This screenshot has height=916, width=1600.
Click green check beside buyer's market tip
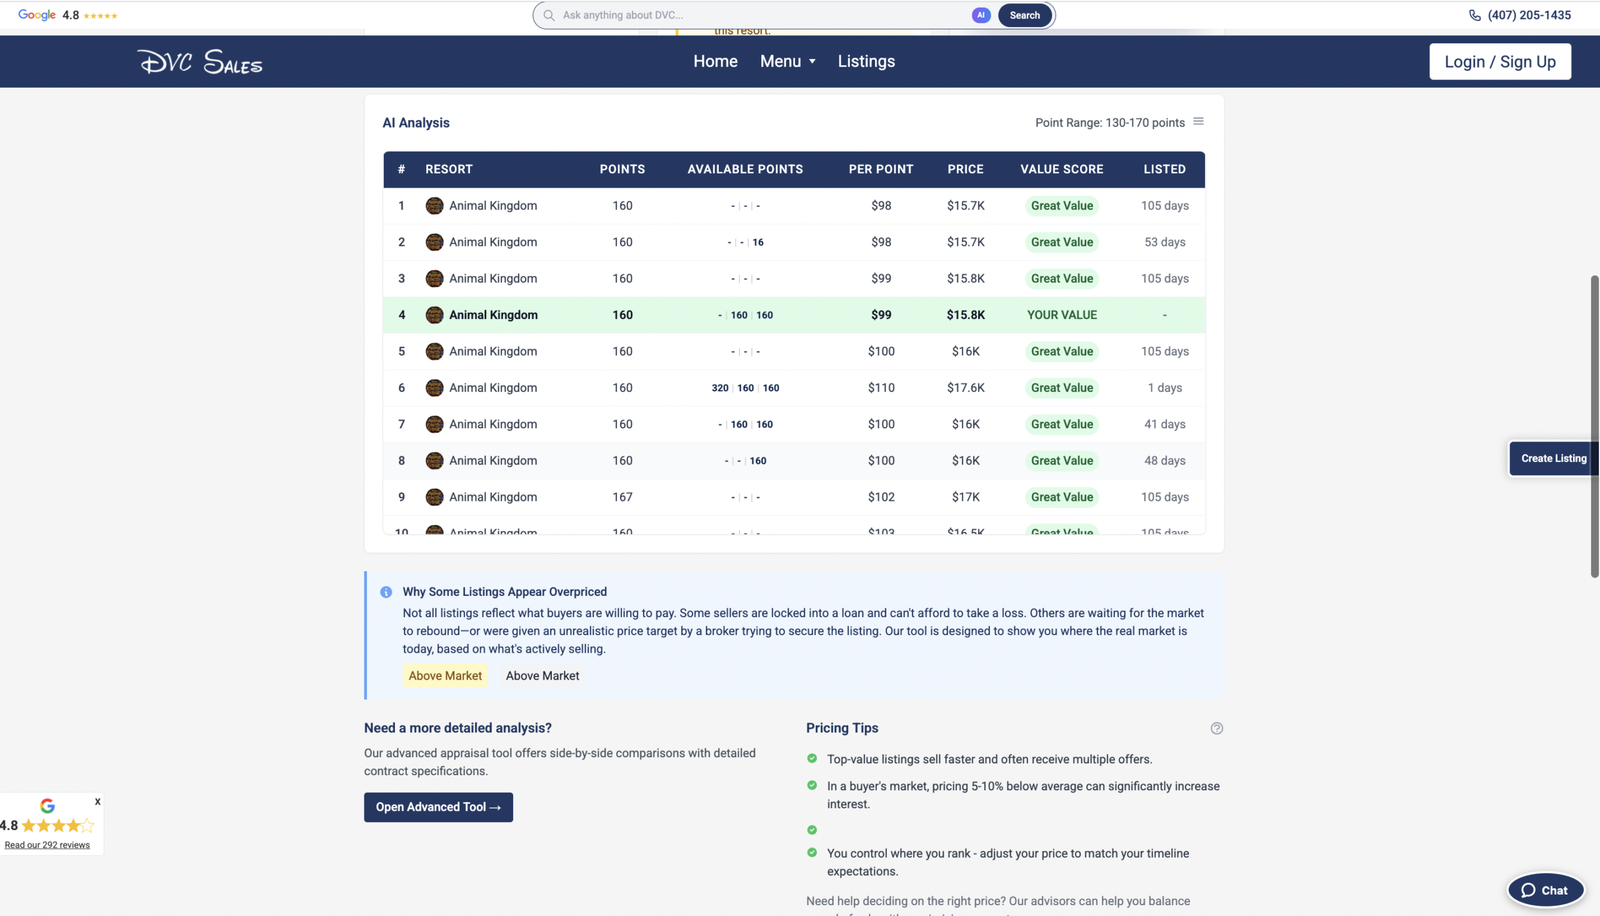[812, 786]
